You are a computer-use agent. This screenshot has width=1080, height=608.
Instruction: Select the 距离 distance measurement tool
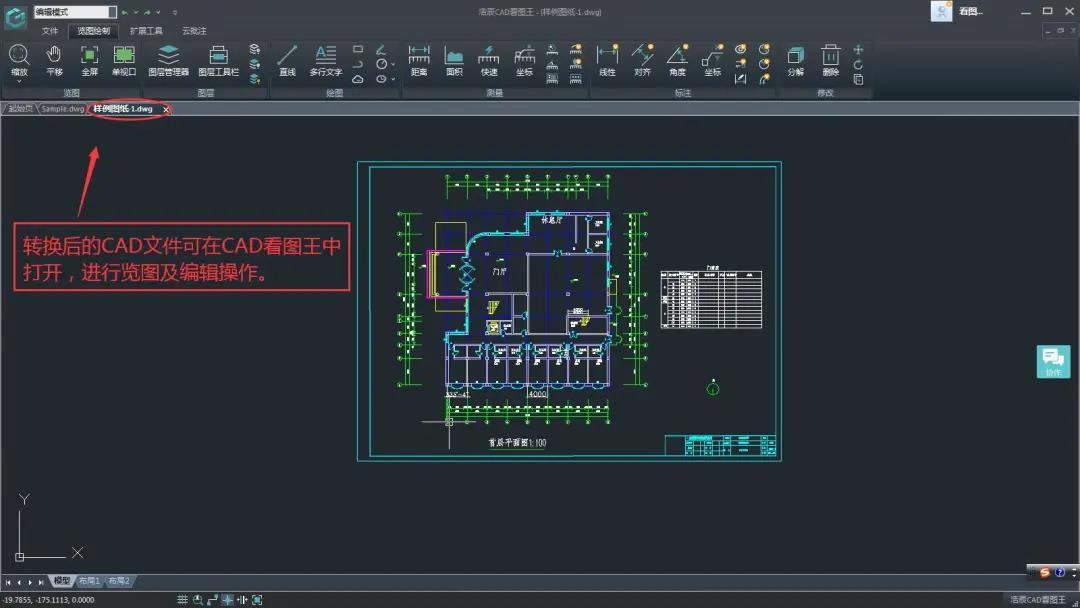click(417, 60)
